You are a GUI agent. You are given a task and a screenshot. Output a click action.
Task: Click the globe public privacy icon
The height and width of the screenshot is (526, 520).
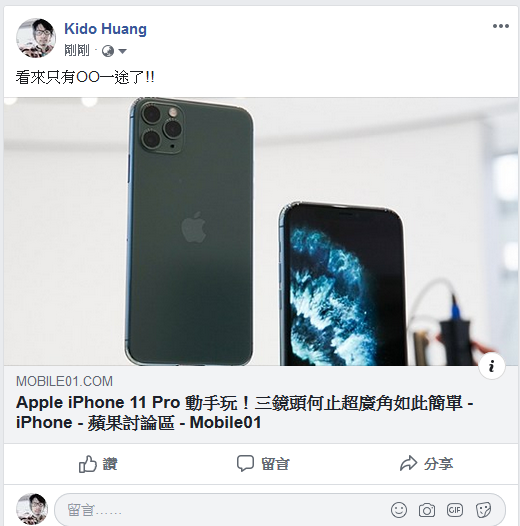click(x=108, y=51)
